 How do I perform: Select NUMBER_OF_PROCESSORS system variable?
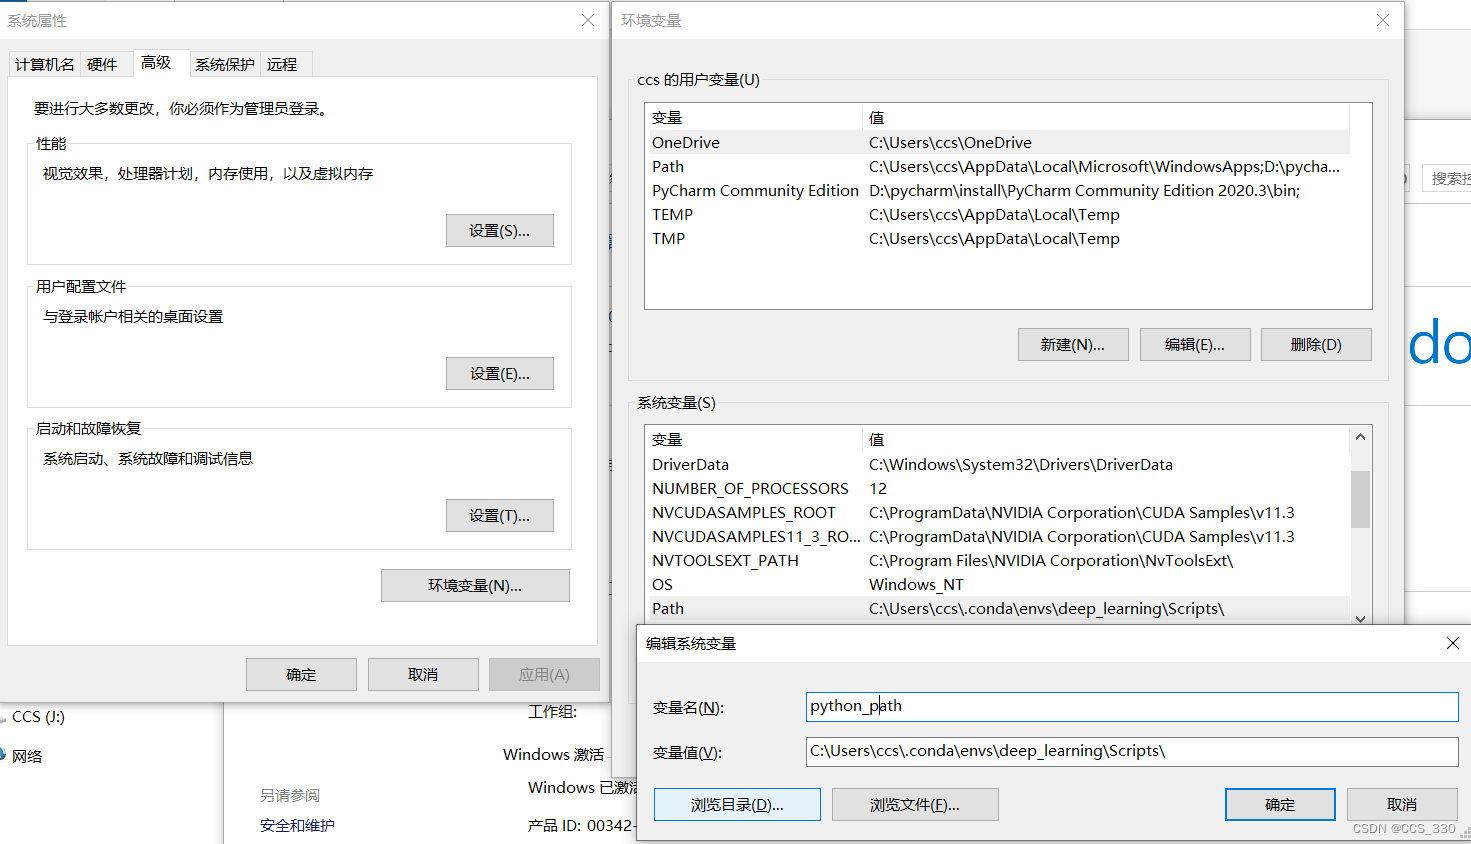(x=997, y=488)
